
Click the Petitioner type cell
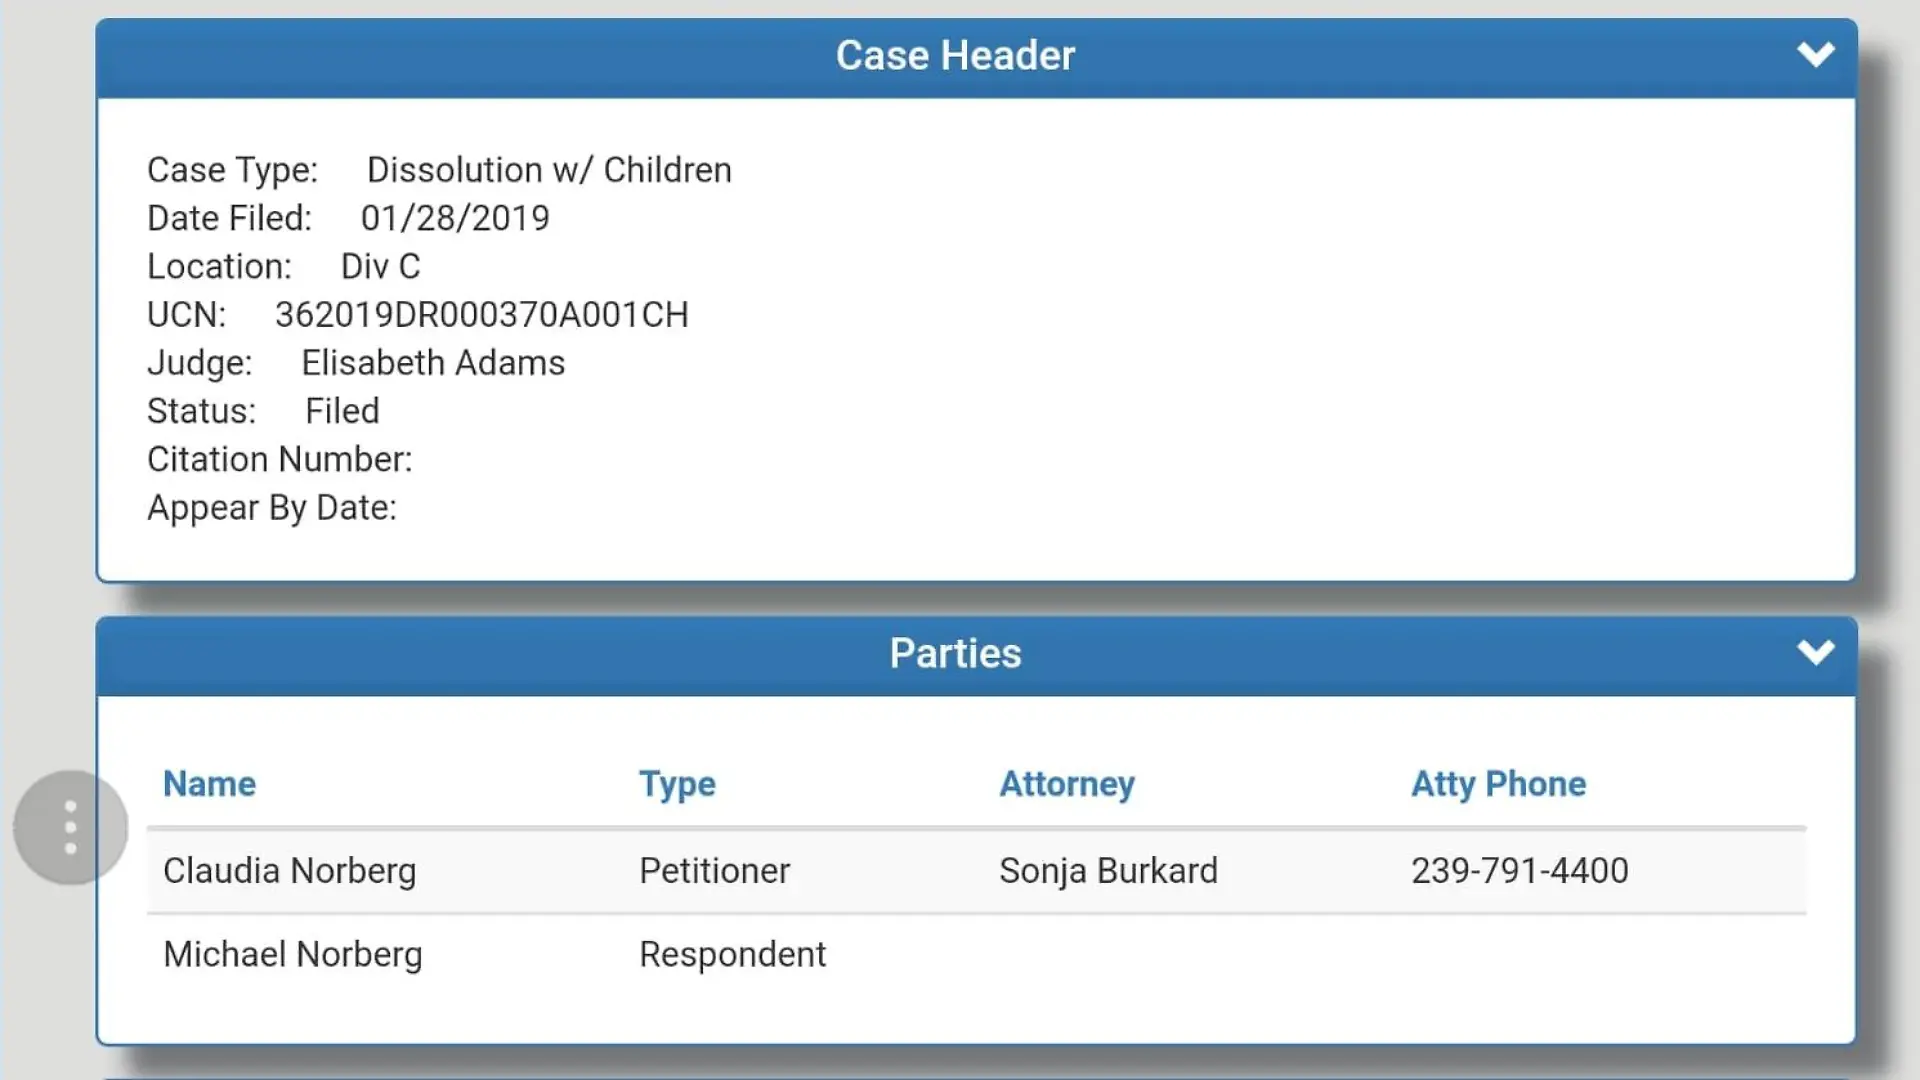point(714,871)
